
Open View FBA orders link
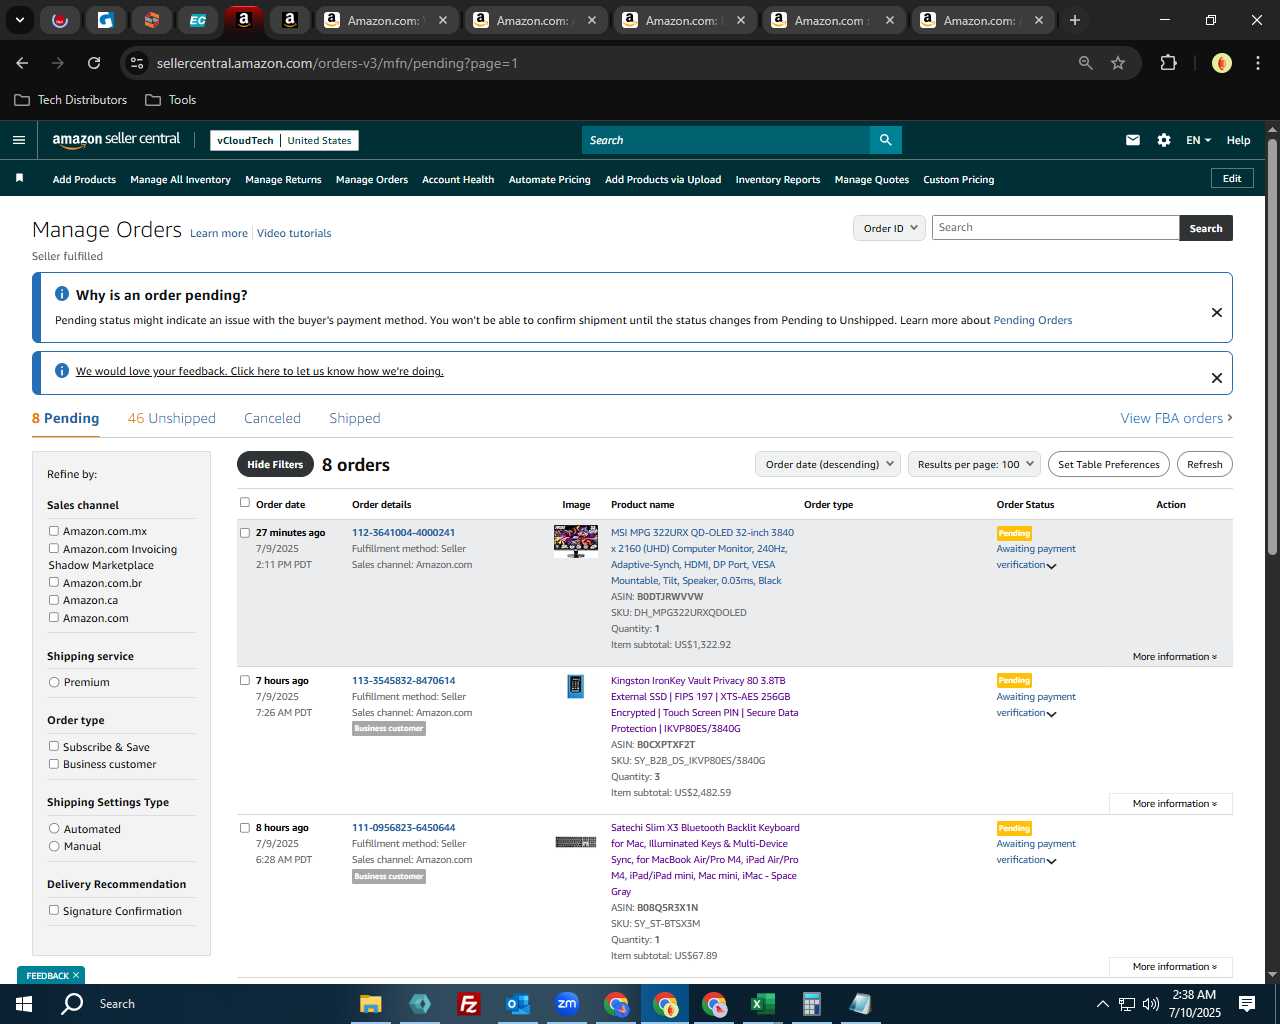(x=1176, y=418)
